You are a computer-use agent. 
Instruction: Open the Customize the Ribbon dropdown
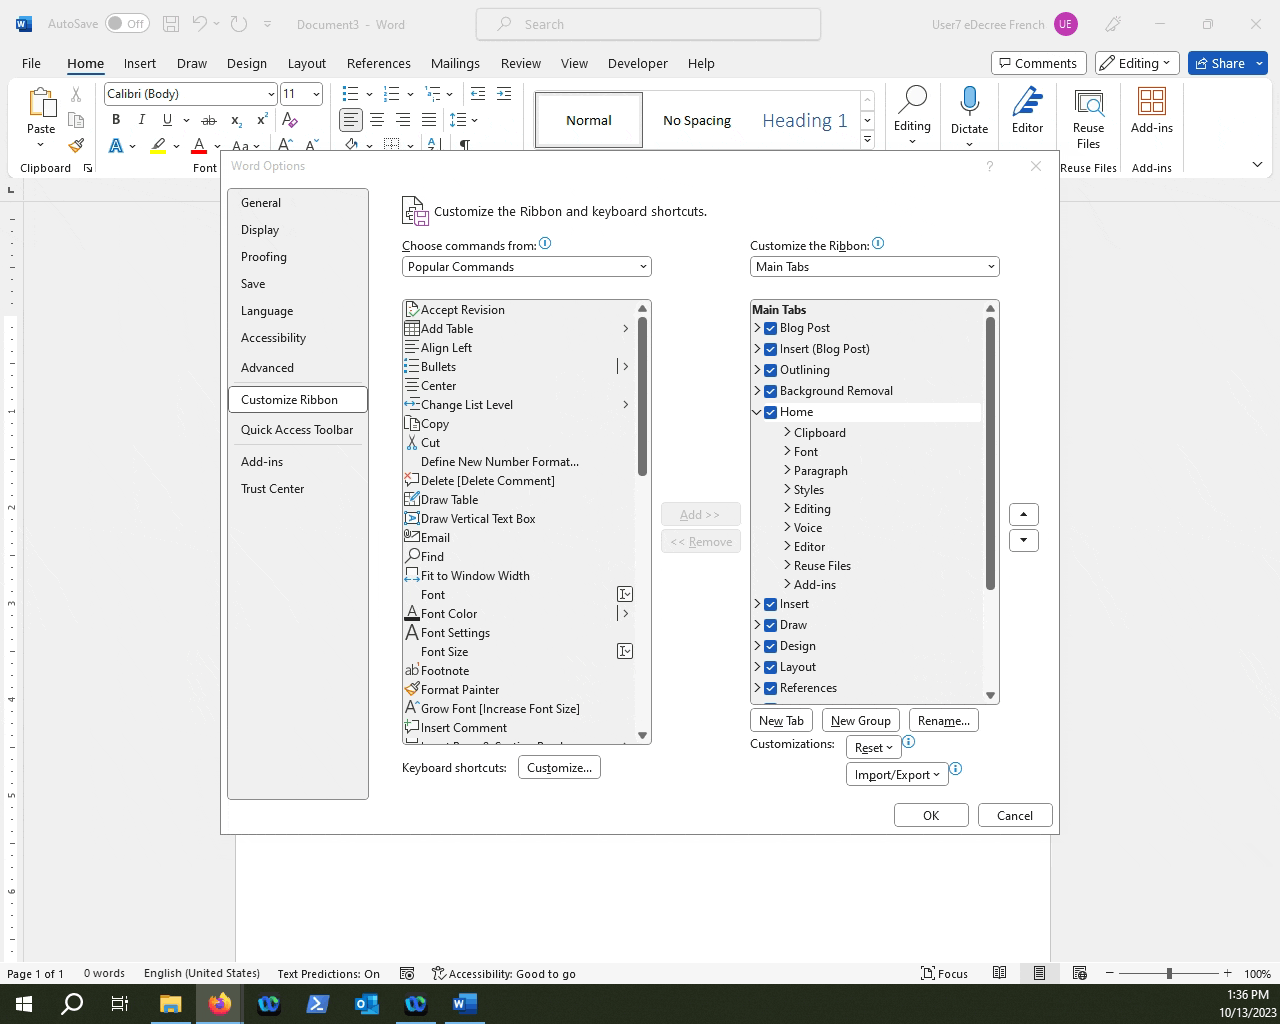click(873, 266)
